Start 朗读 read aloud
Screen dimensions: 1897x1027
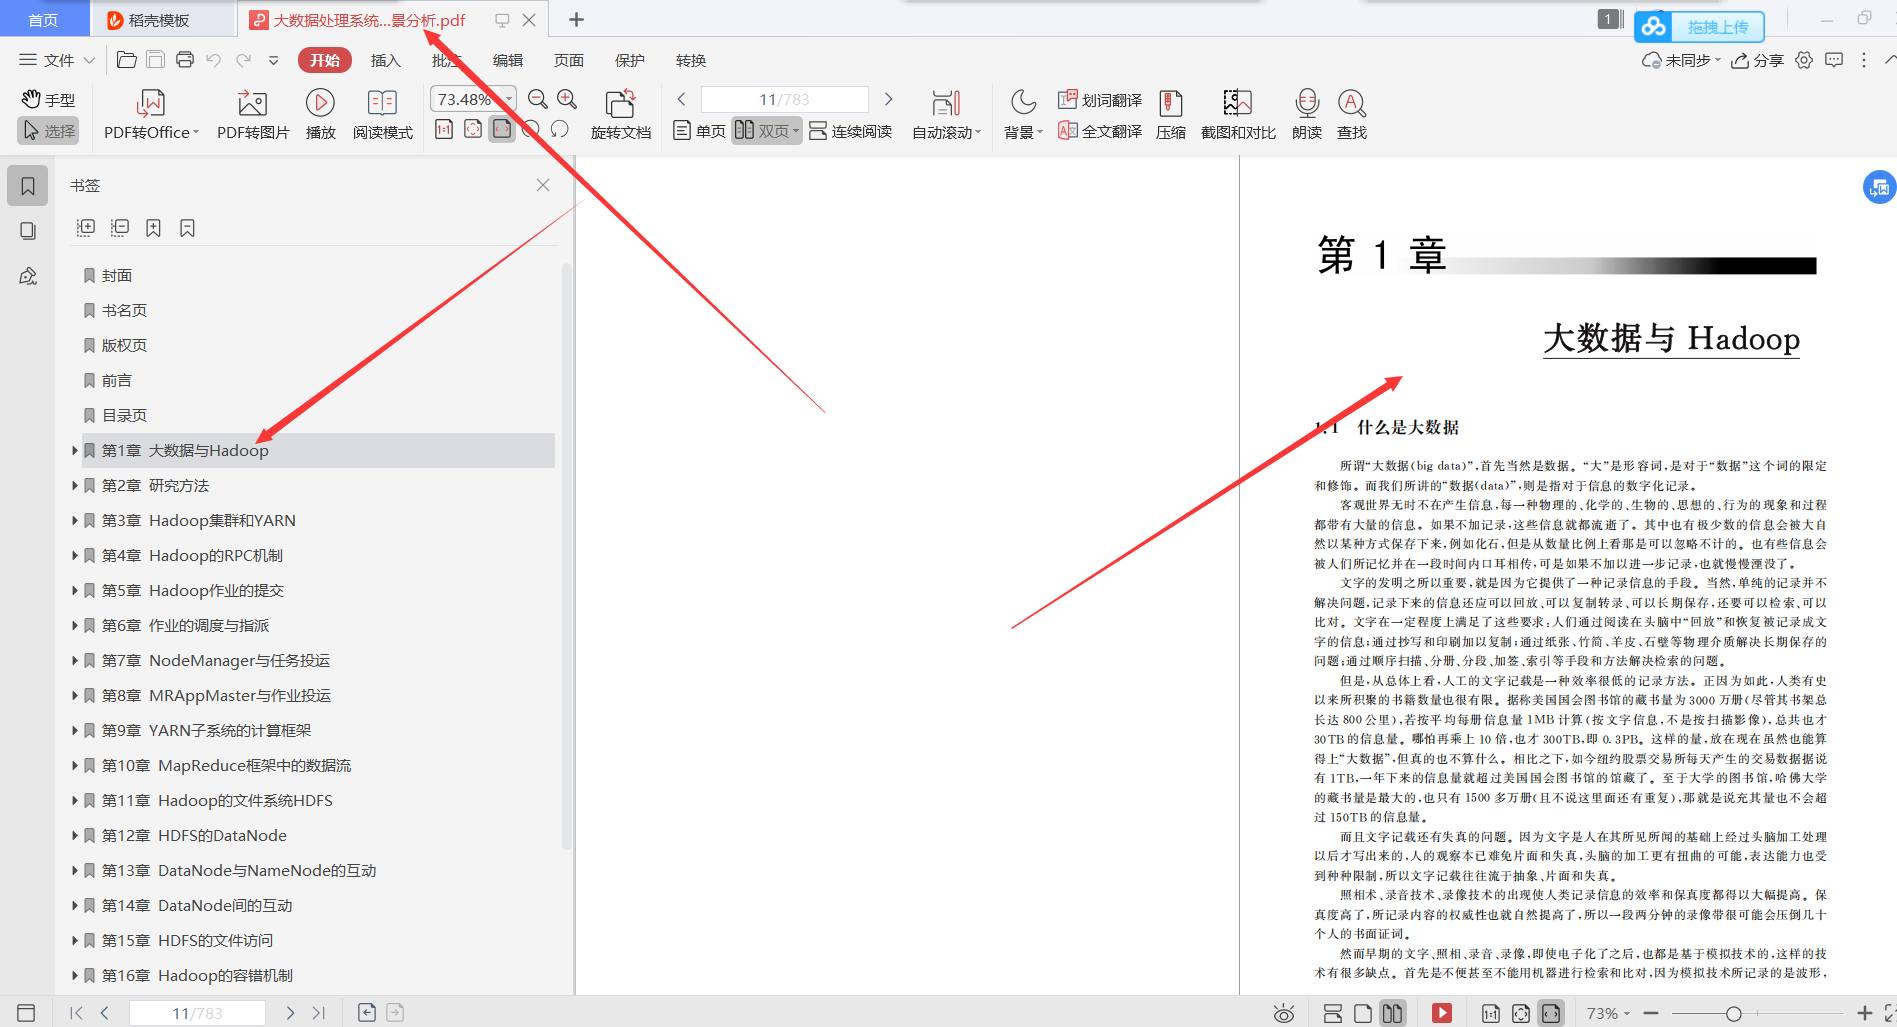1307,115
